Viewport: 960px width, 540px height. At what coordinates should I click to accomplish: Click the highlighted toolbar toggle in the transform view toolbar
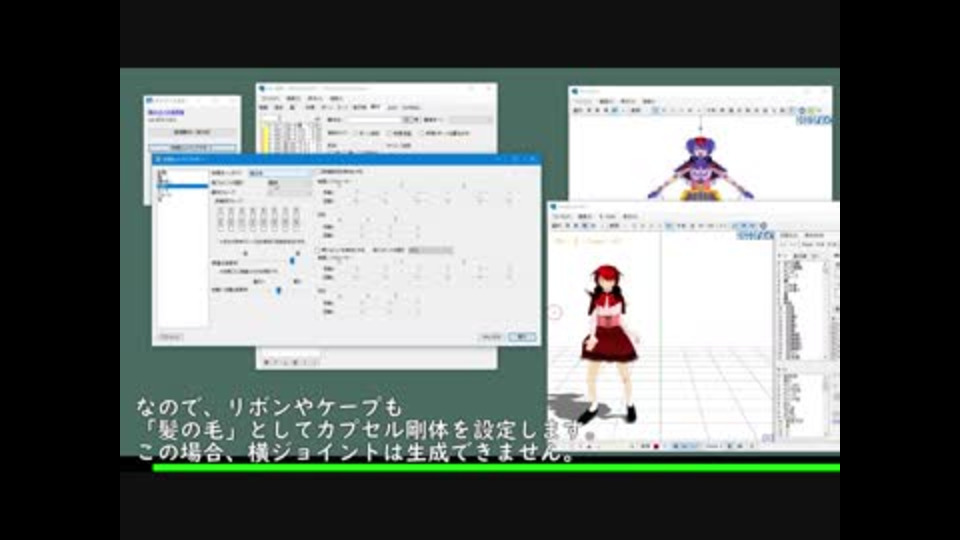669,226
